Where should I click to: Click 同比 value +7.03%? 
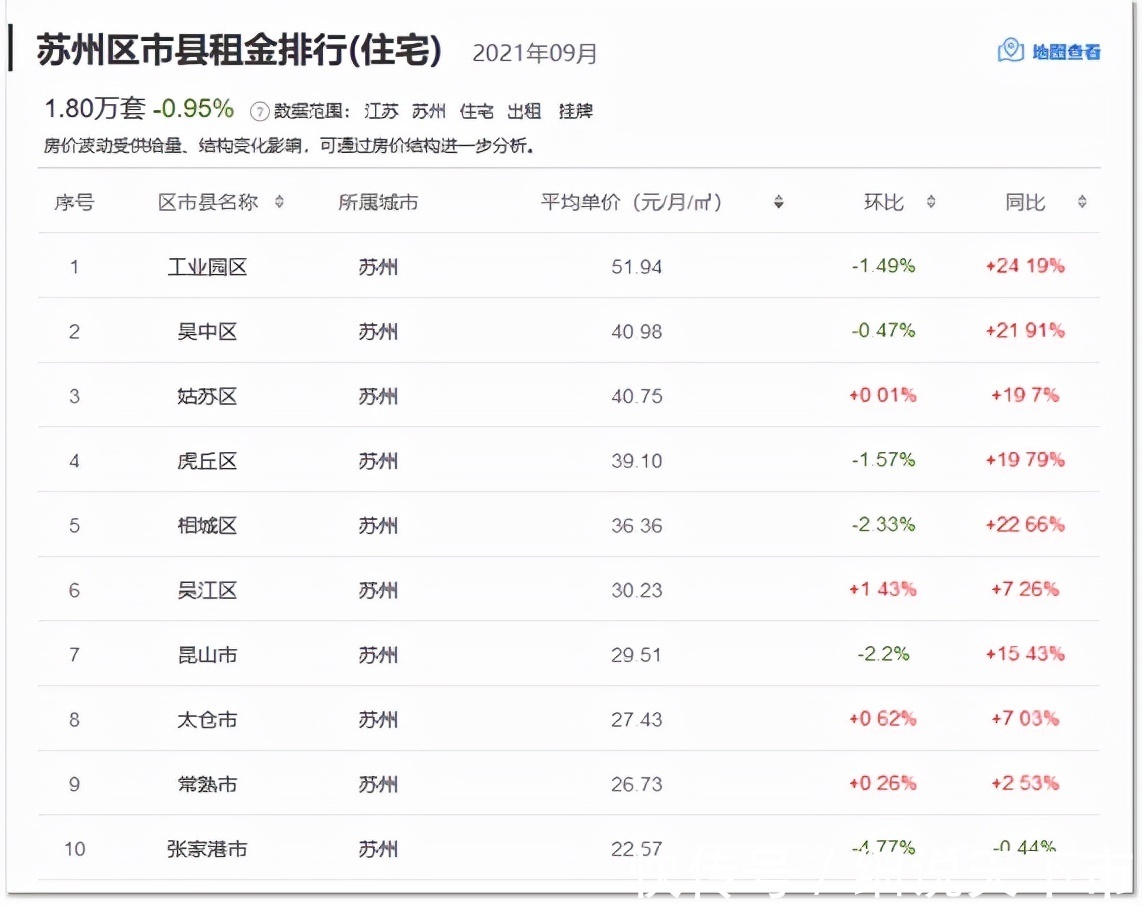click(1025, 719)
